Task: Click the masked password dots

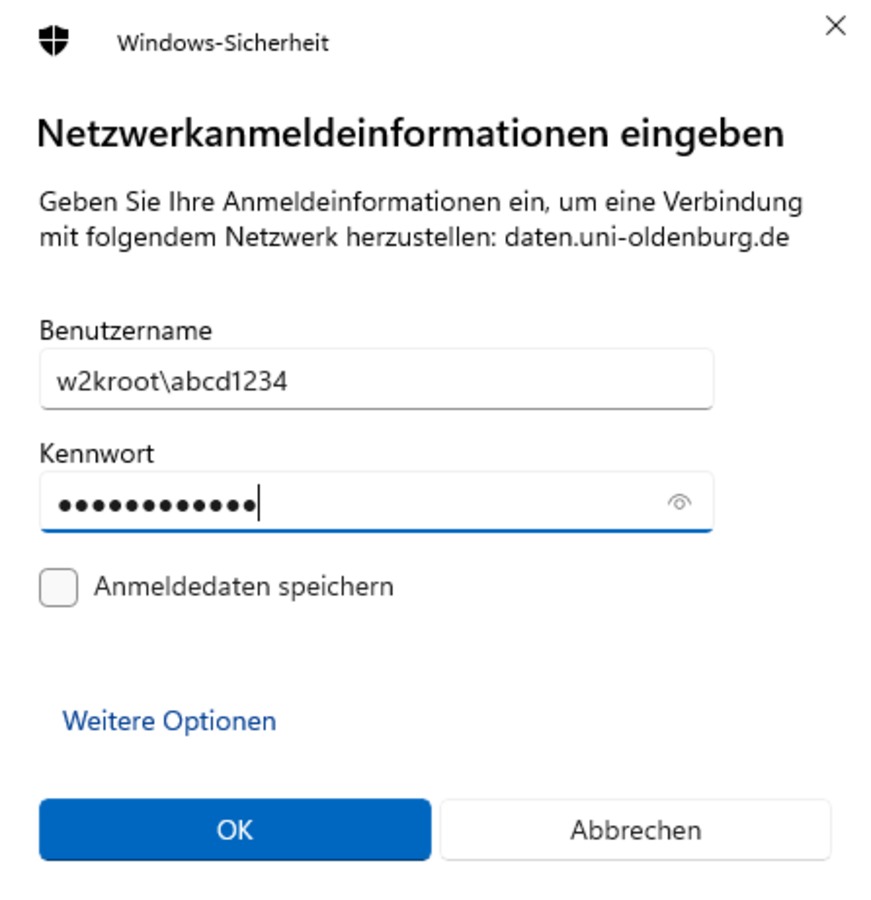Action: click(x=156, y=504)
